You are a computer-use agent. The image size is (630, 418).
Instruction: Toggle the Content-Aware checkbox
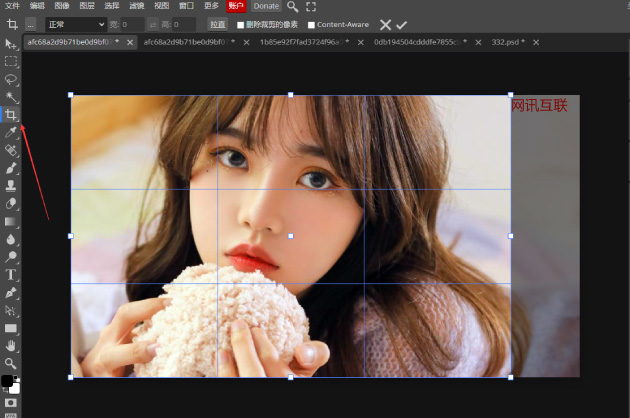(x=312, y=24)
